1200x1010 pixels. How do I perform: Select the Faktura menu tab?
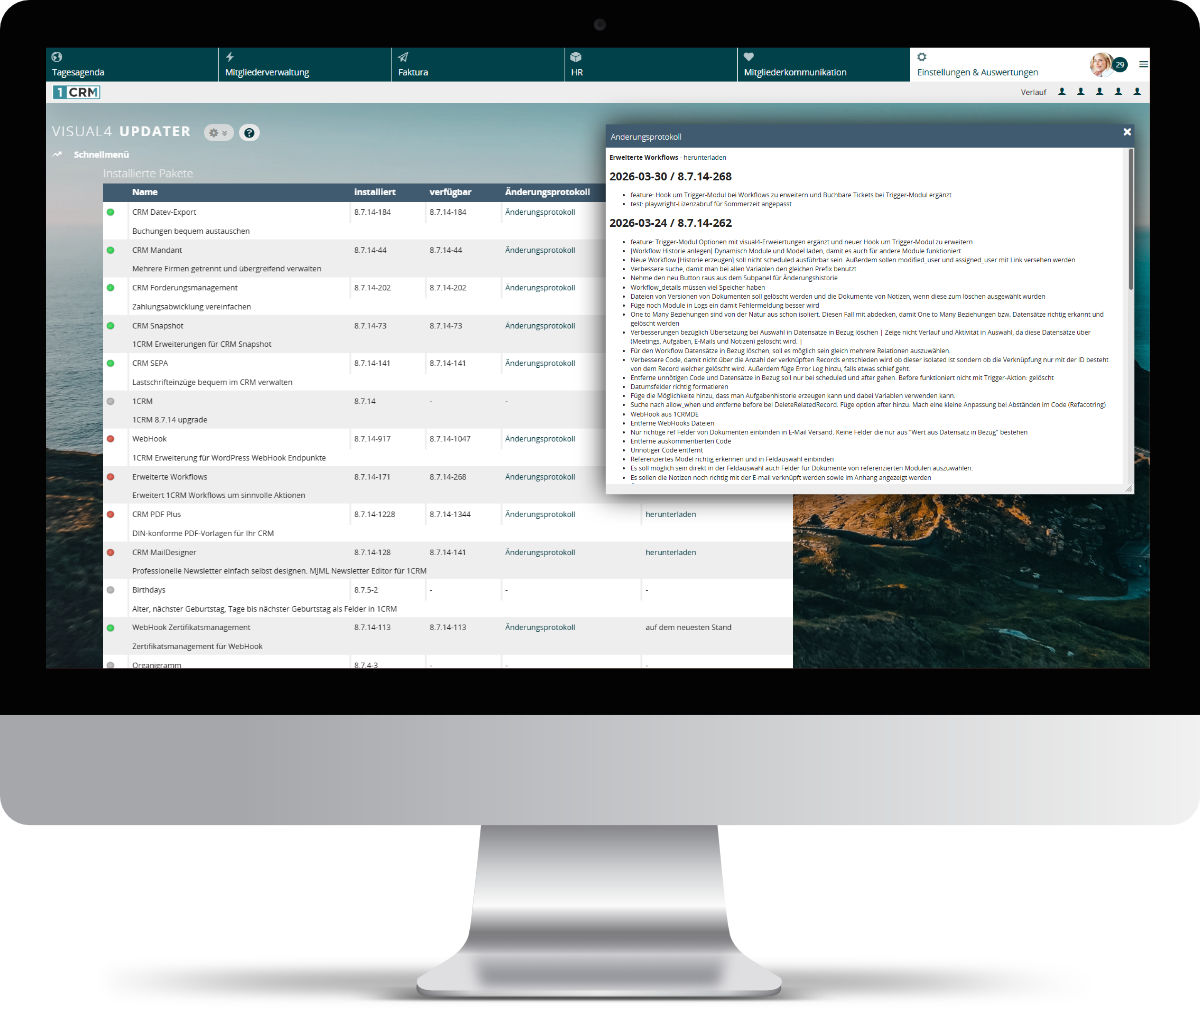413,72
